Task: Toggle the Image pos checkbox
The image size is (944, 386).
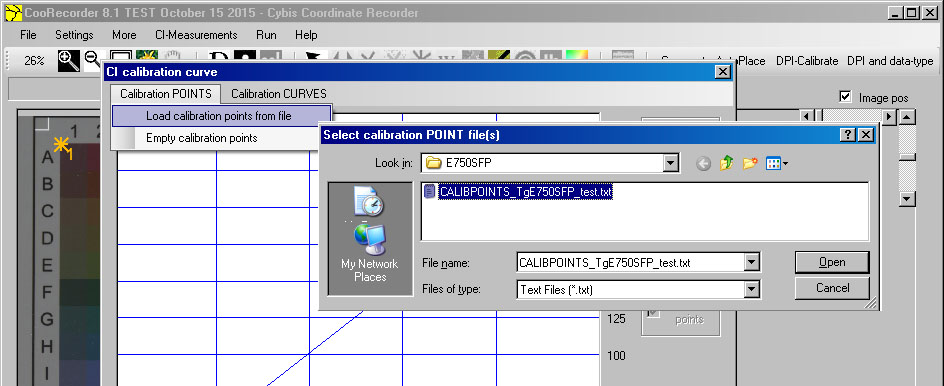Action: click(x=845, y=96)
